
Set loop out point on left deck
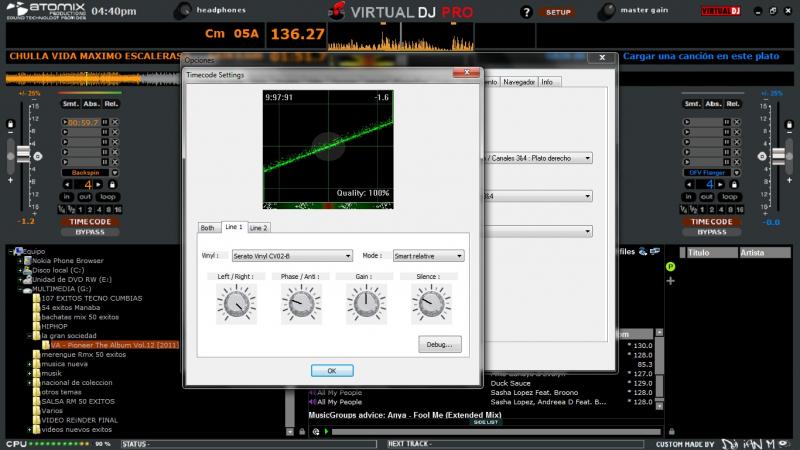click(85, 196)
